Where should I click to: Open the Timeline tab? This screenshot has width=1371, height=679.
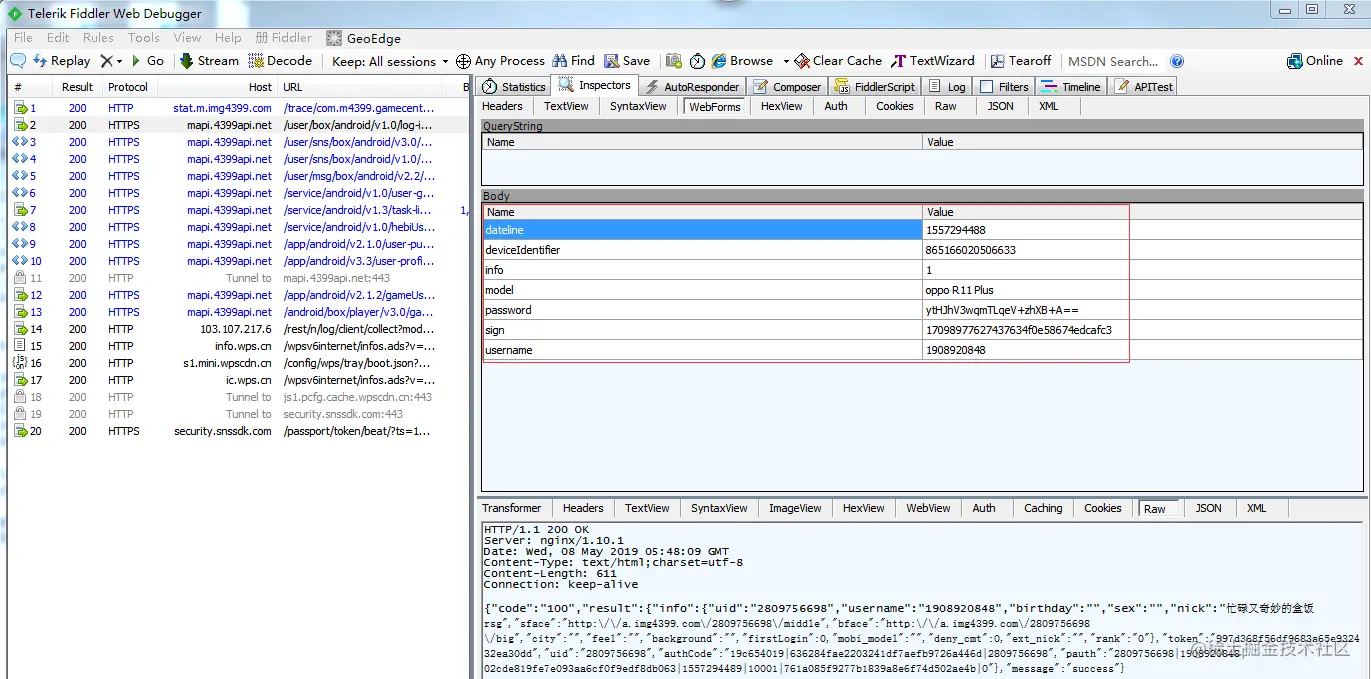[x=1070, y=87]
